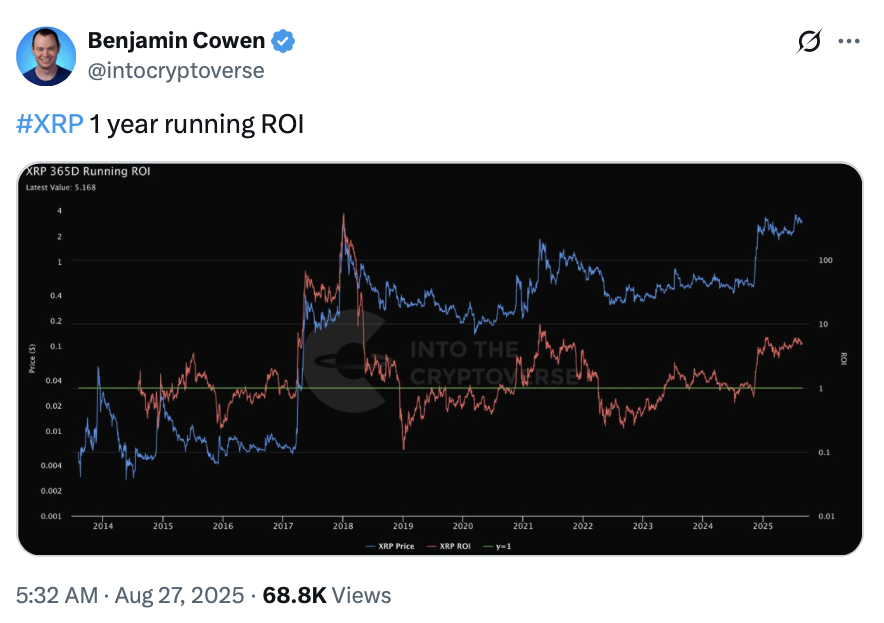Click the ROI right axis title

845,357
